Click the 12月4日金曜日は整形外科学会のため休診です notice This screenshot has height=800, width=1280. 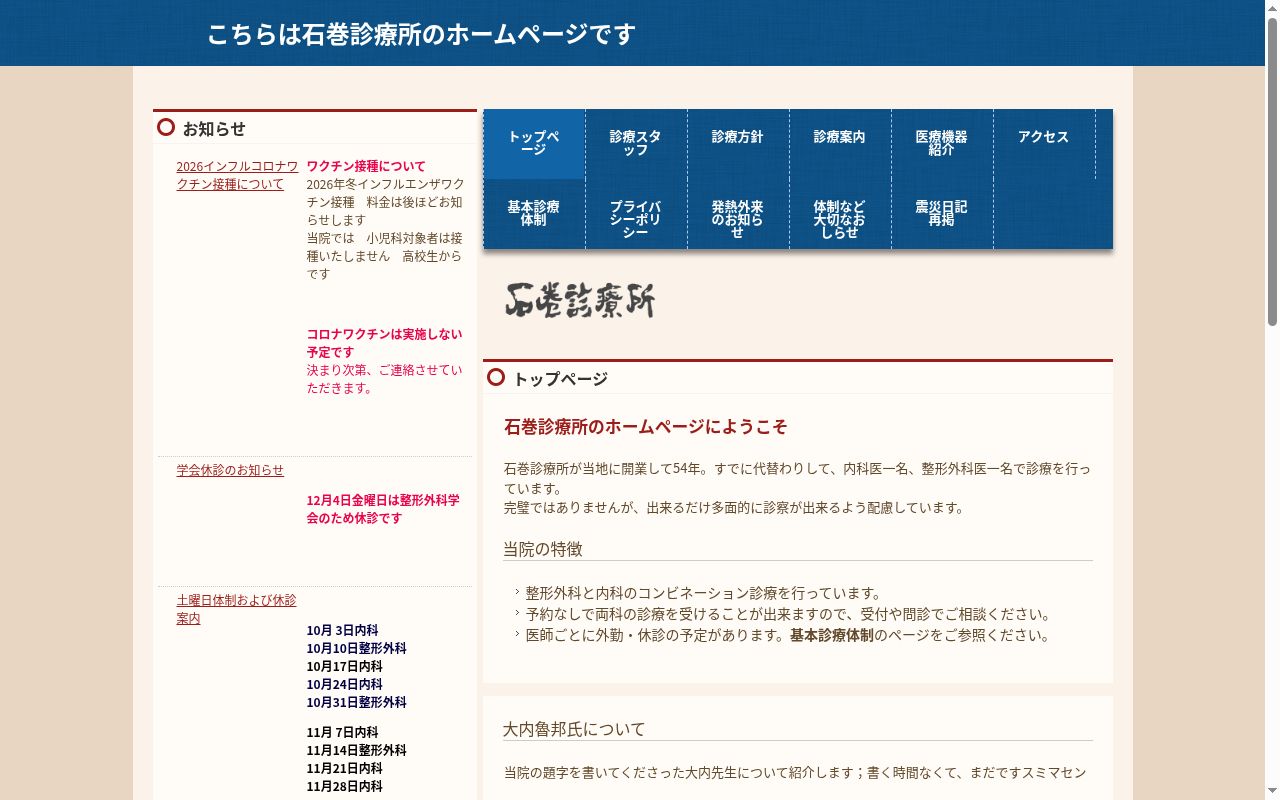point(384,509)
